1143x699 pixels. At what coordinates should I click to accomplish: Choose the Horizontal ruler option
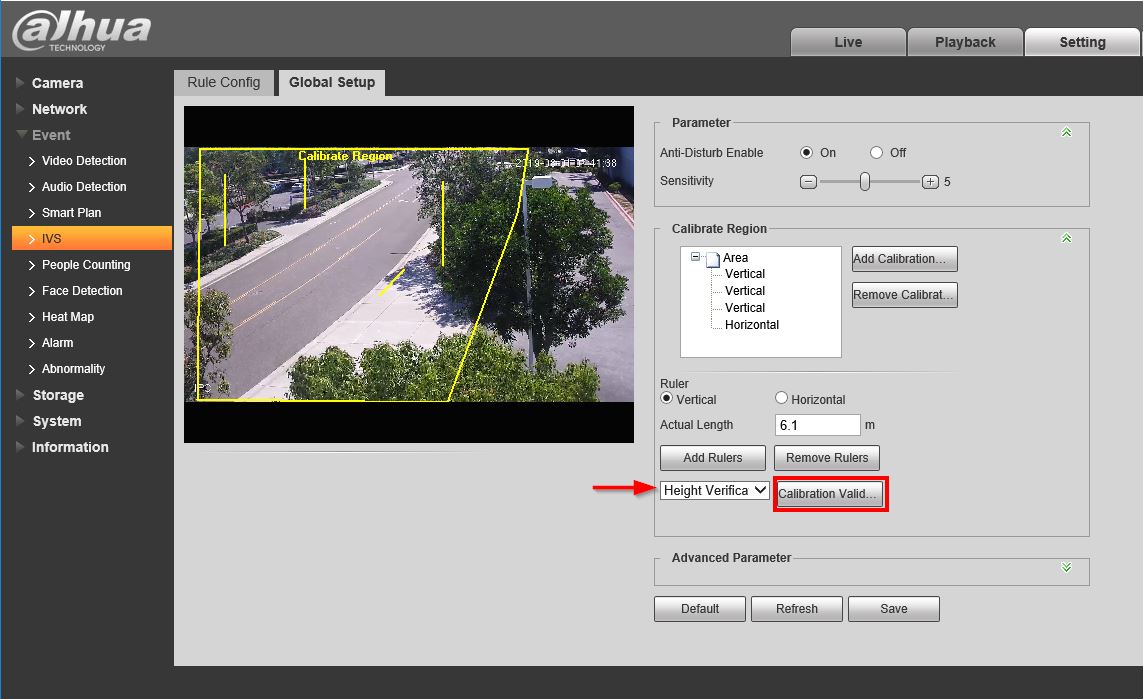(782, 398)
